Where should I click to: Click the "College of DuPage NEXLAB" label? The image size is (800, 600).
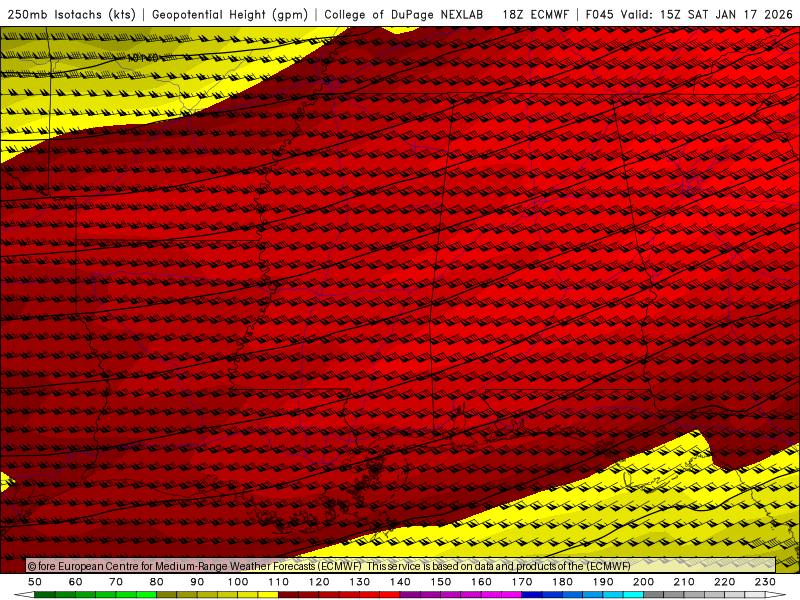click(x=404, y=14)
